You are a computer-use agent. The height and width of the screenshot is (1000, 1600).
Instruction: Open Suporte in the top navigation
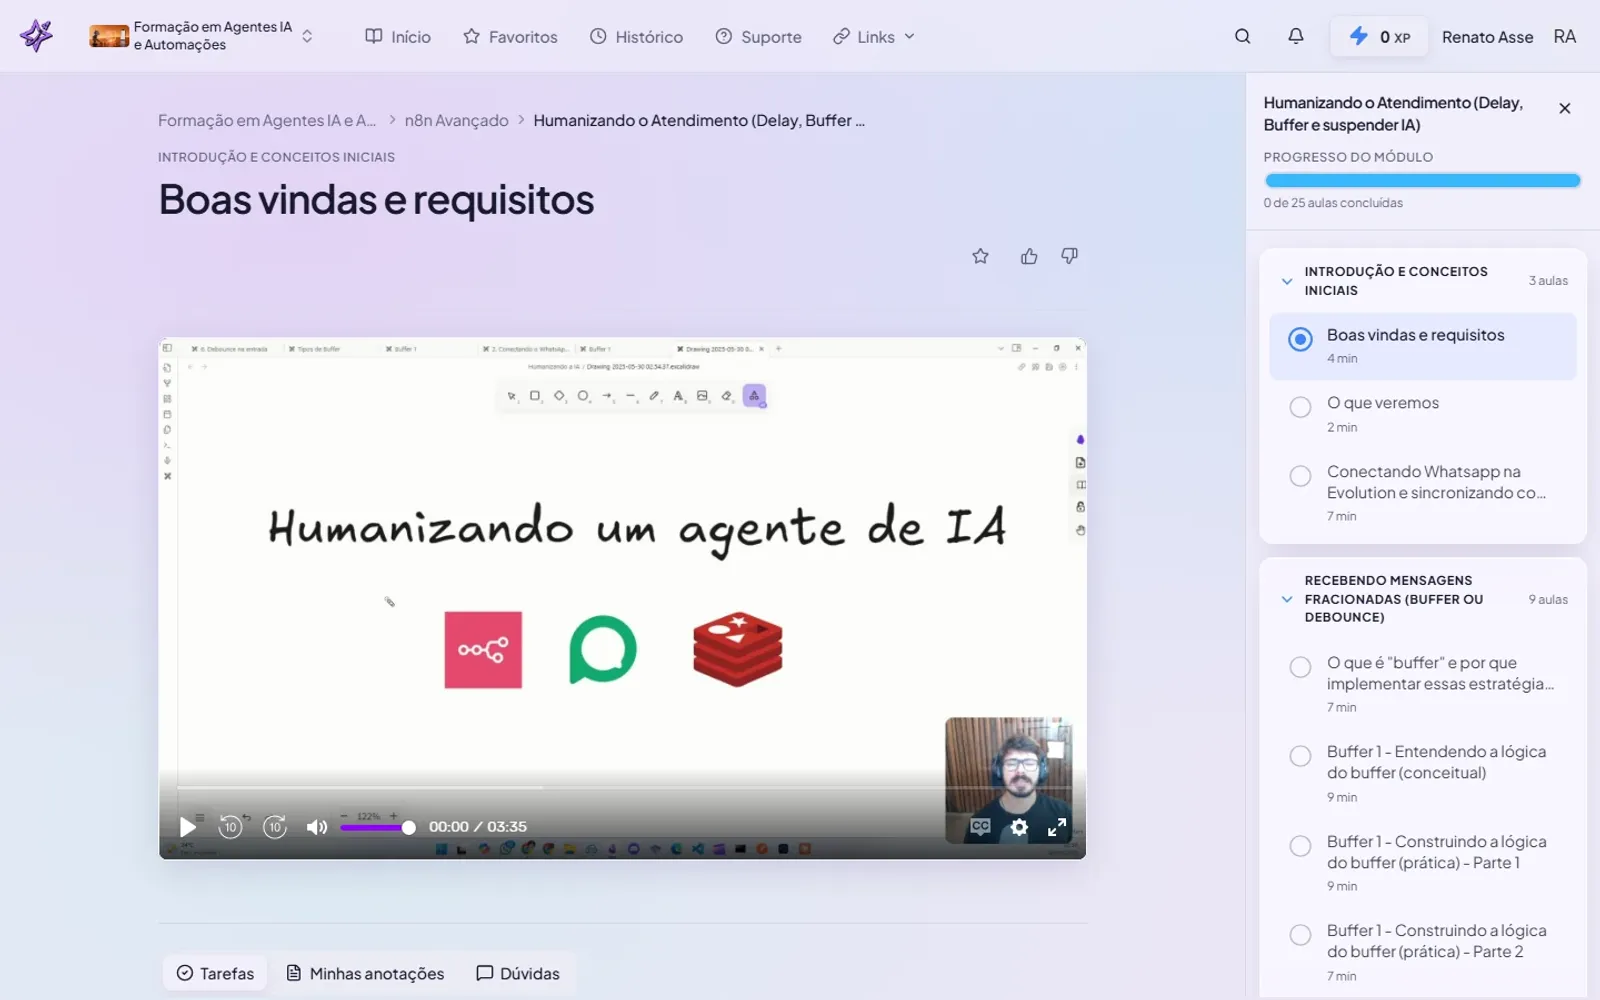(x=758, y=36)
